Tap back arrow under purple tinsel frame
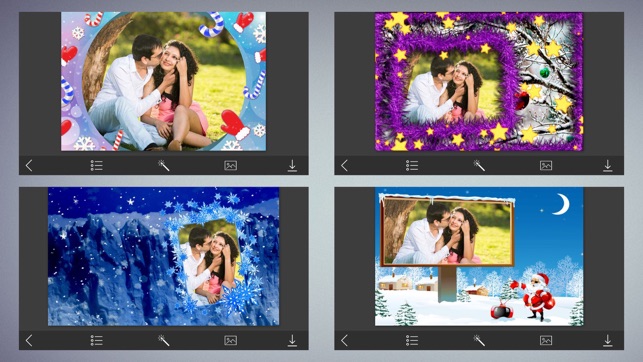The height and width of the screenshot is (362, 643). click(344, 166)
